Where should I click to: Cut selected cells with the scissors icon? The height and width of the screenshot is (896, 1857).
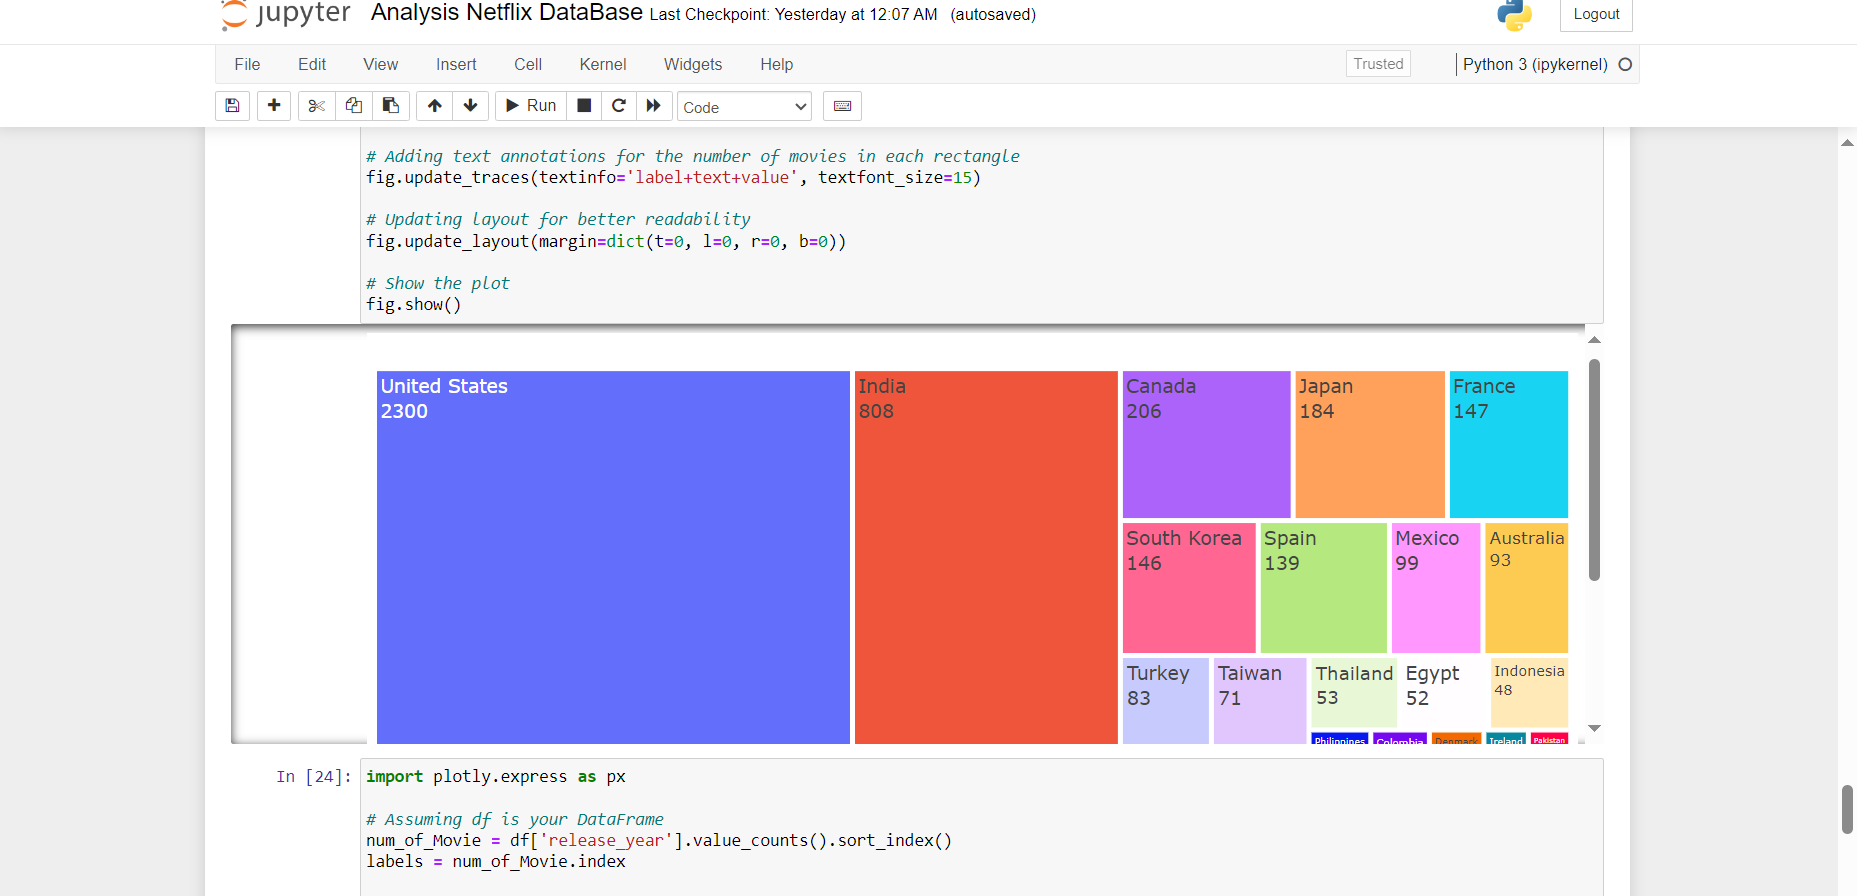tap(317, 106)
